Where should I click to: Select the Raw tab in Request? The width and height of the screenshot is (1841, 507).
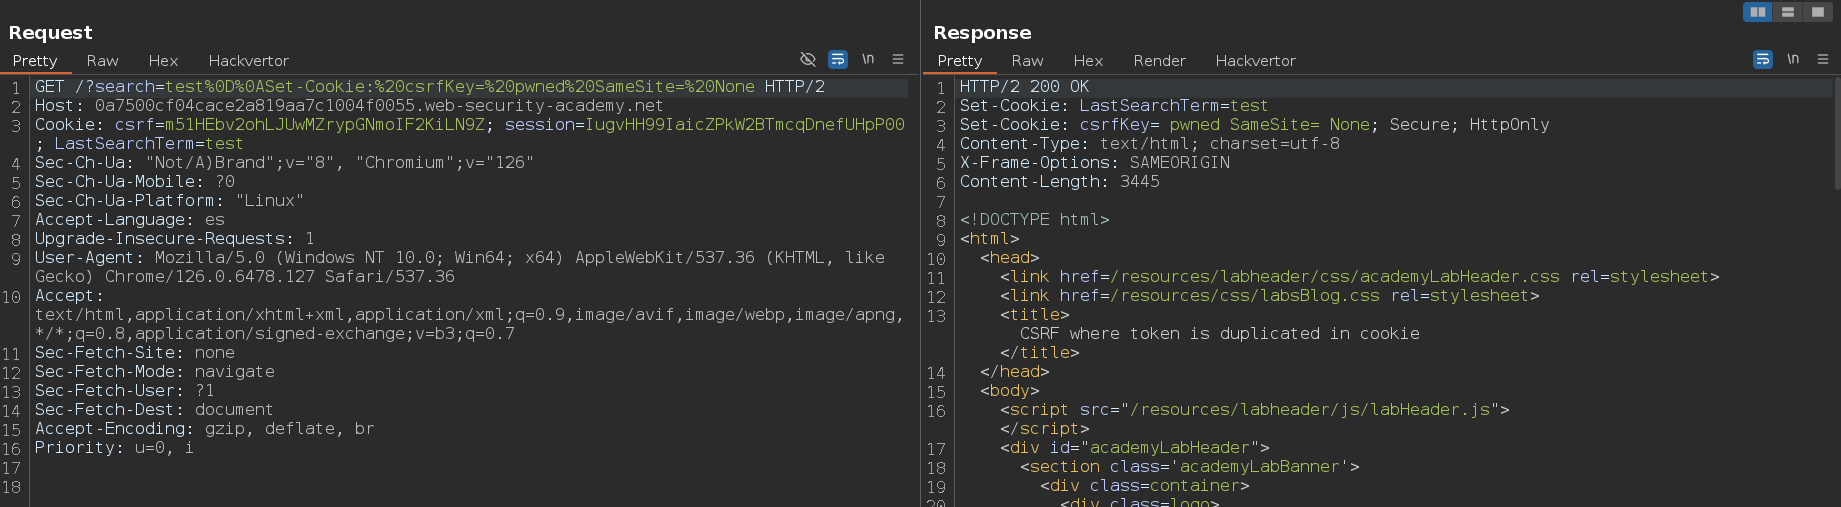[x=102, y=61]
